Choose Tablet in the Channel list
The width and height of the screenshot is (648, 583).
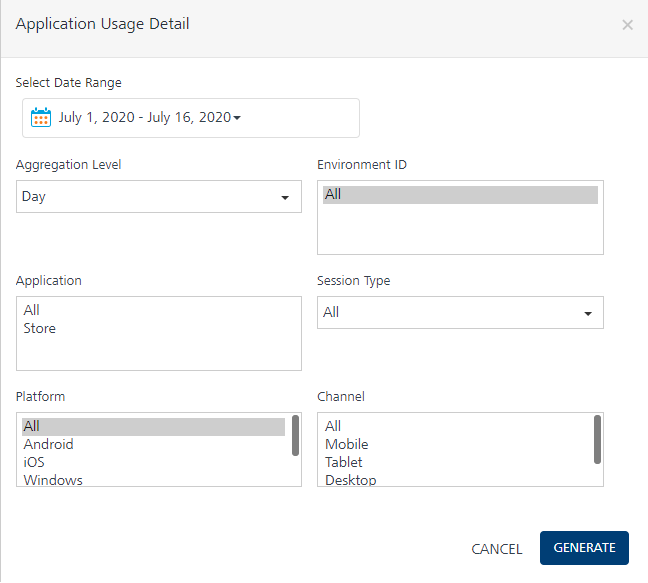click(x=344, y=463)
